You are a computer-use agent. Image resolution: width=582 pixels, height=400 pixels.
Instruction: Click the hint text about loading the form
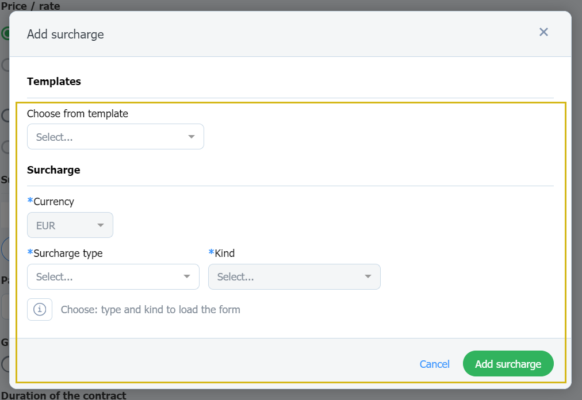150,309
